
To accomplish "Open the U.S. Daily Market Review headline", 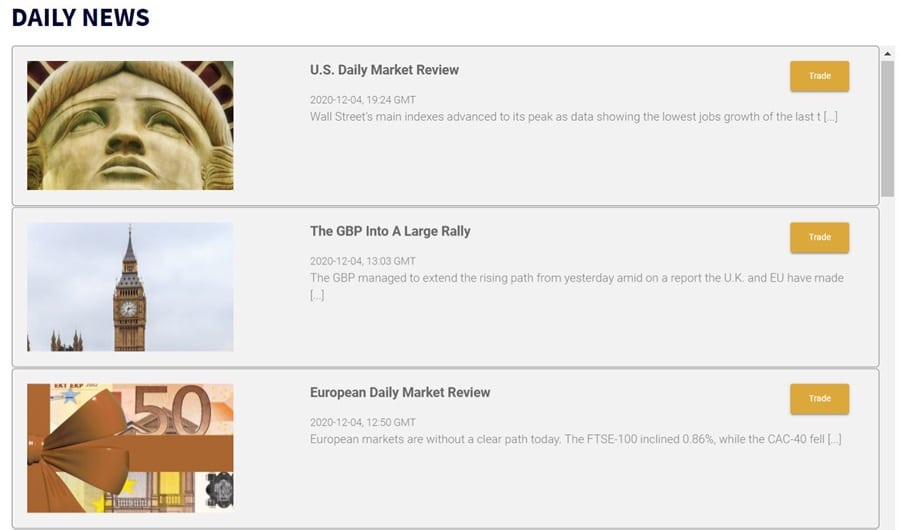I will pyautogui.click(x=384, y=70).
